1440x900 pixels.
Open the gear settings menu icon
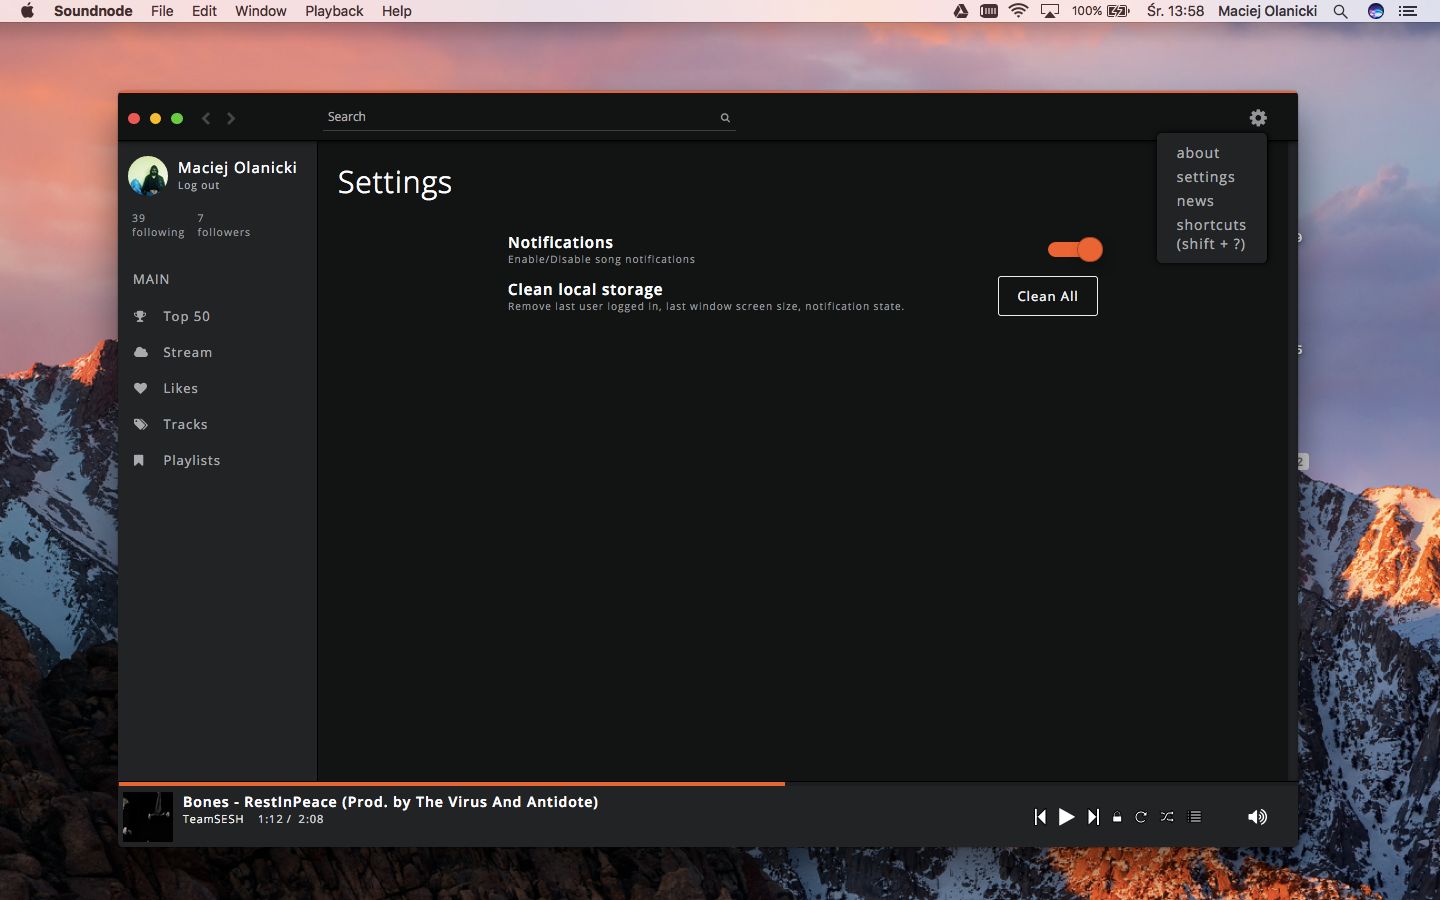click(1258, 118)
